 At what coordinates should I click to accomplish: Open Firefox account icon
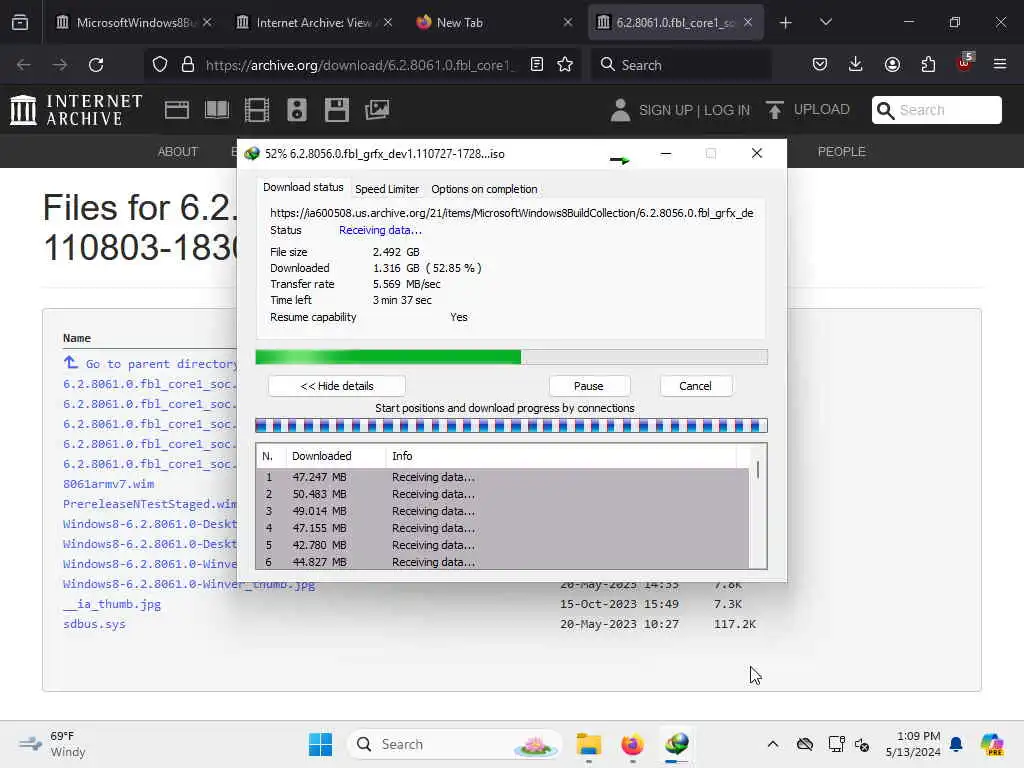coord(892,65)
